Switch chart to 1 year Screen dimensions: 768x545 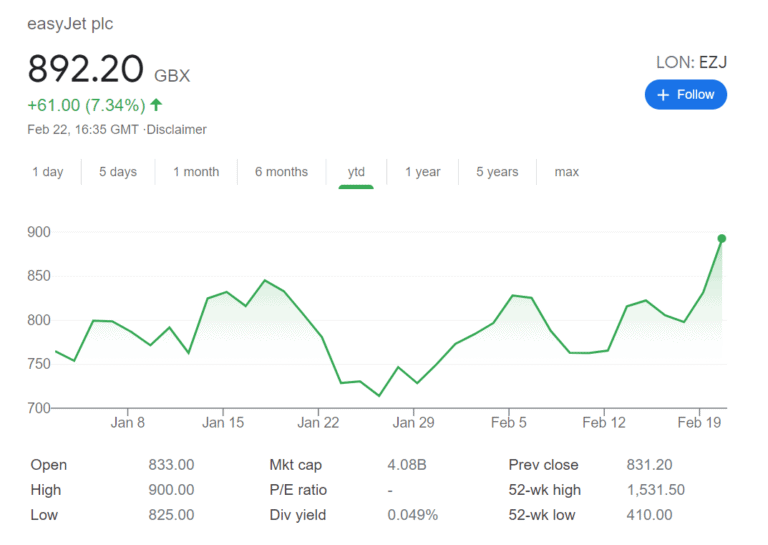tap(423, 172)
